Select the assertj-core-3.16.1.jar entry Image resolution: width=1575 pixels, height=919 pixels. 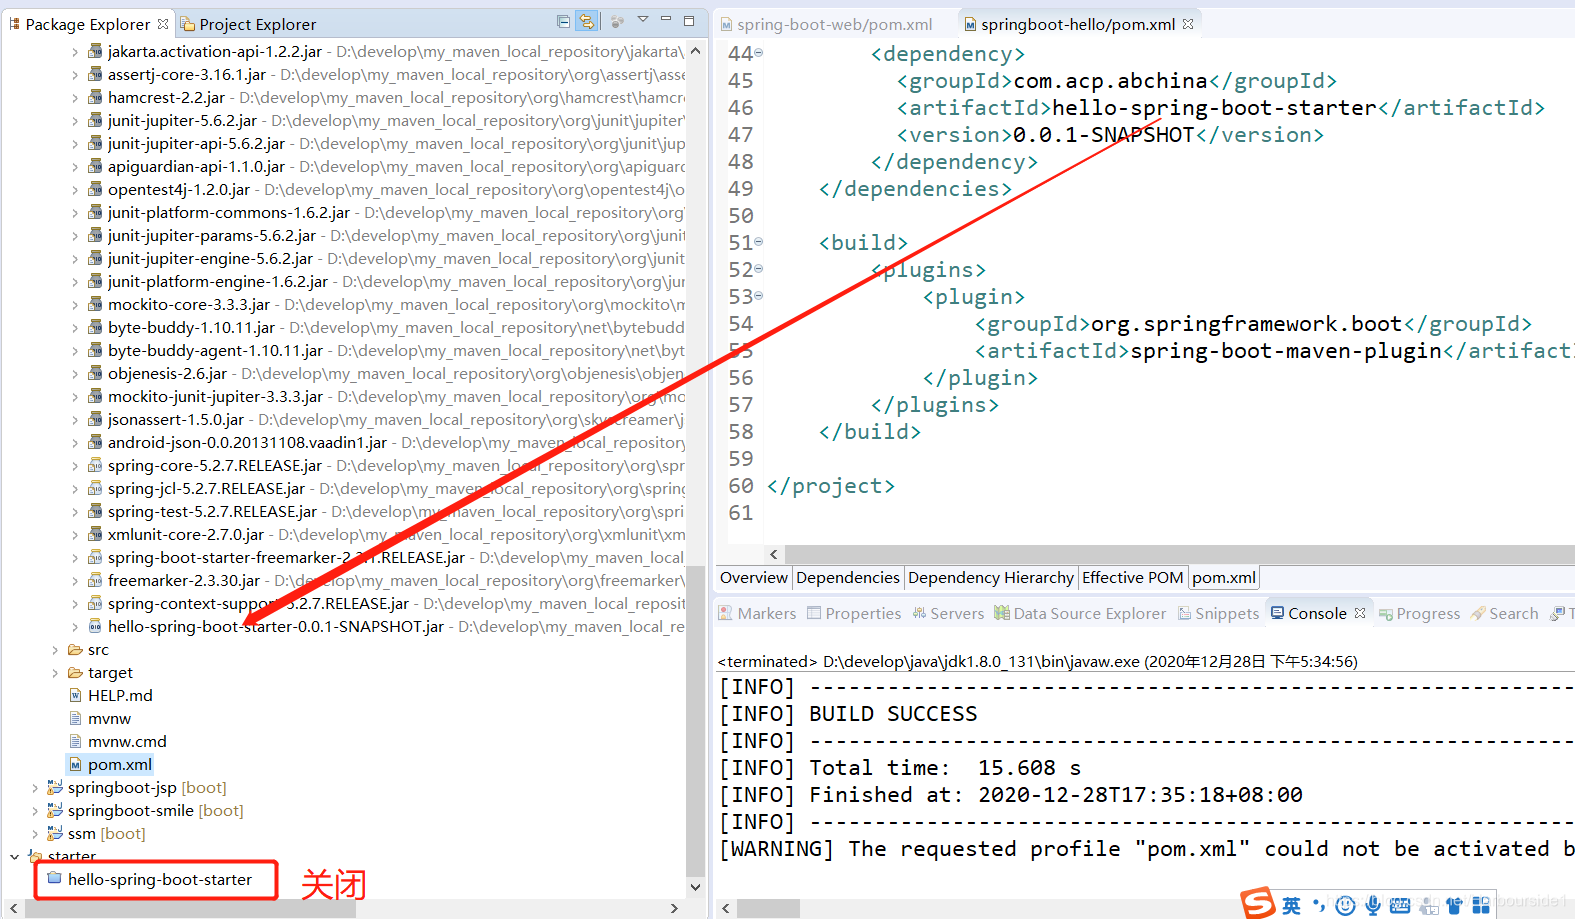point(187,75)
